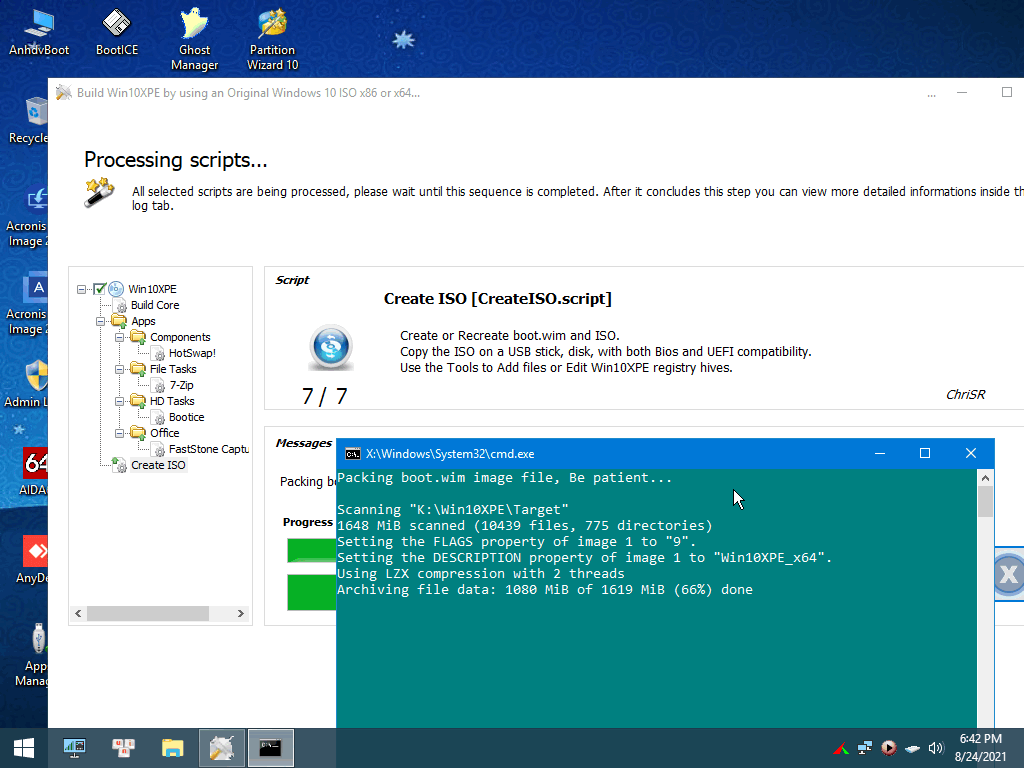Viewport: 1024px width, 768px height.
Task: Maximize the cmd.exe window
Action: [x=925, y=453]
